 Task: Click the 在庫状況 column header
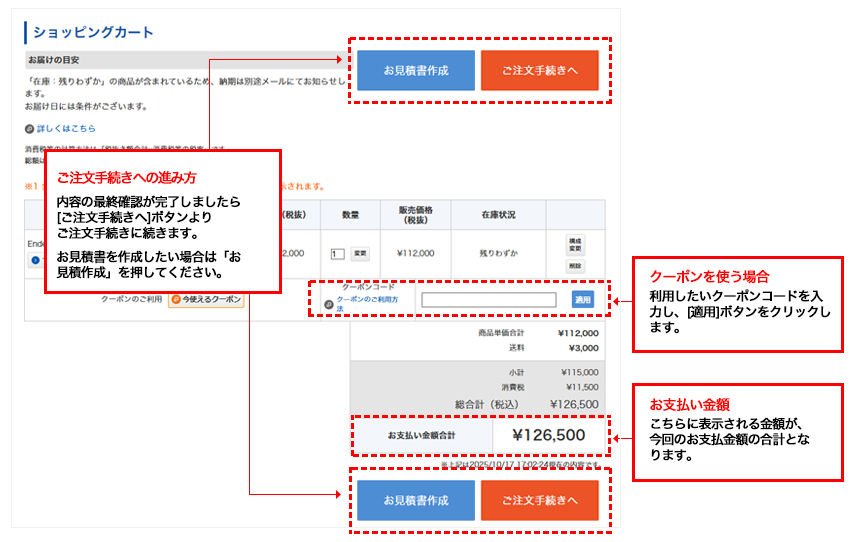499,215
